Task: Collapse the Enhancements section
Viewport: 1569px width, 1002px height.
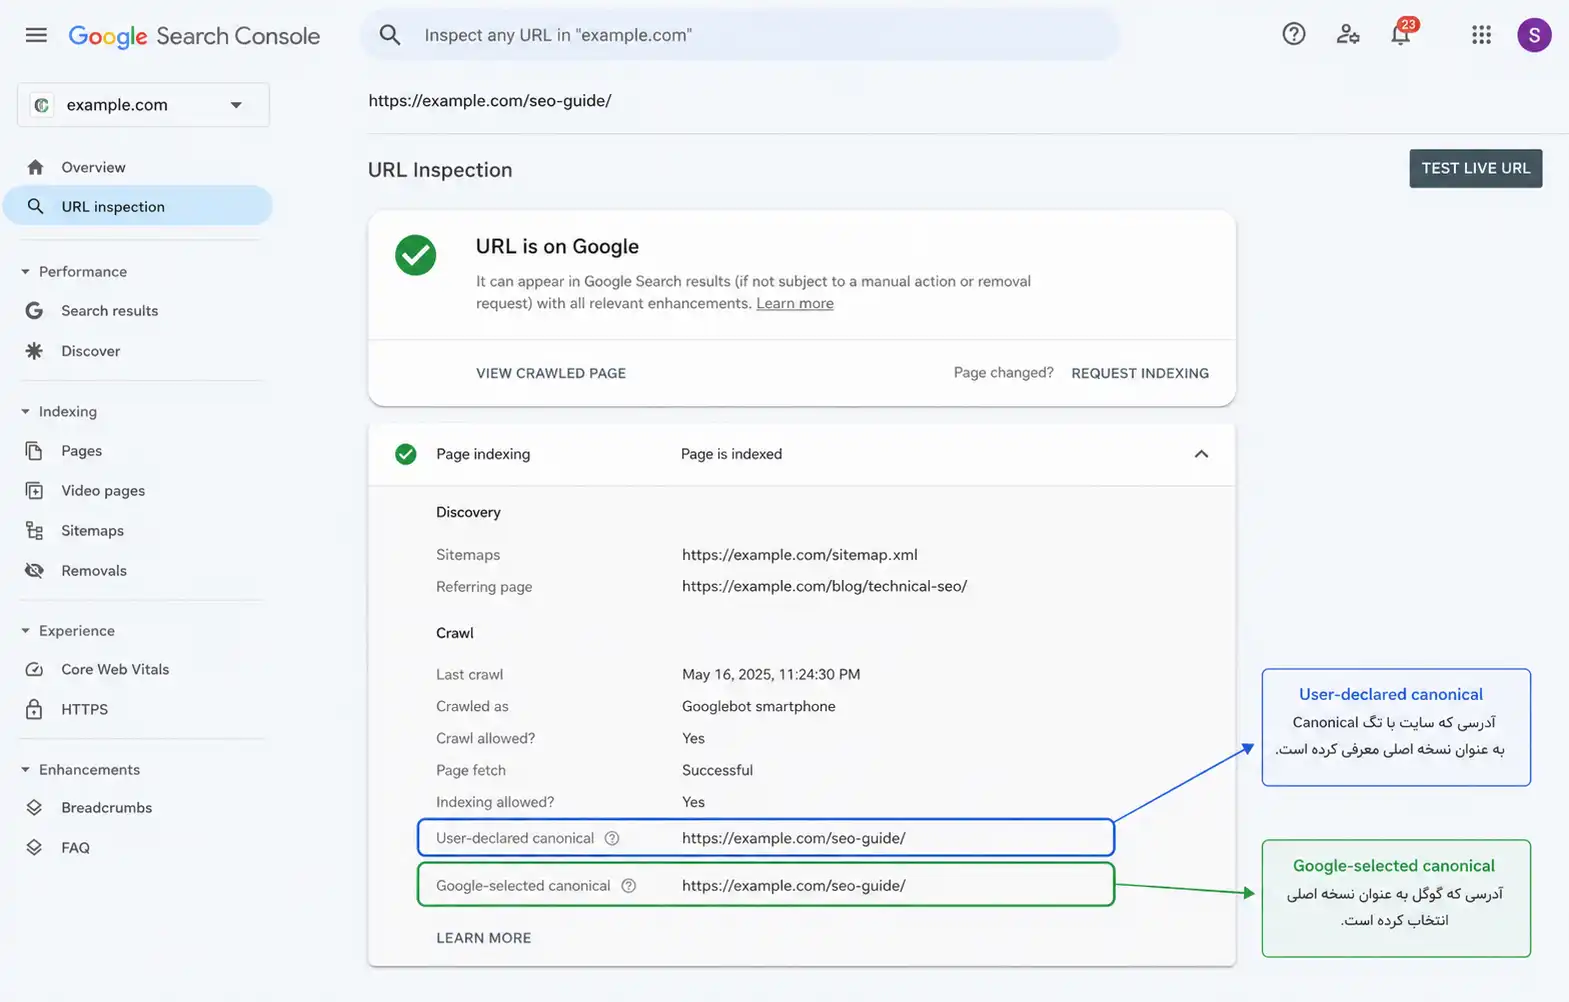Action: (x=25, y=770)
